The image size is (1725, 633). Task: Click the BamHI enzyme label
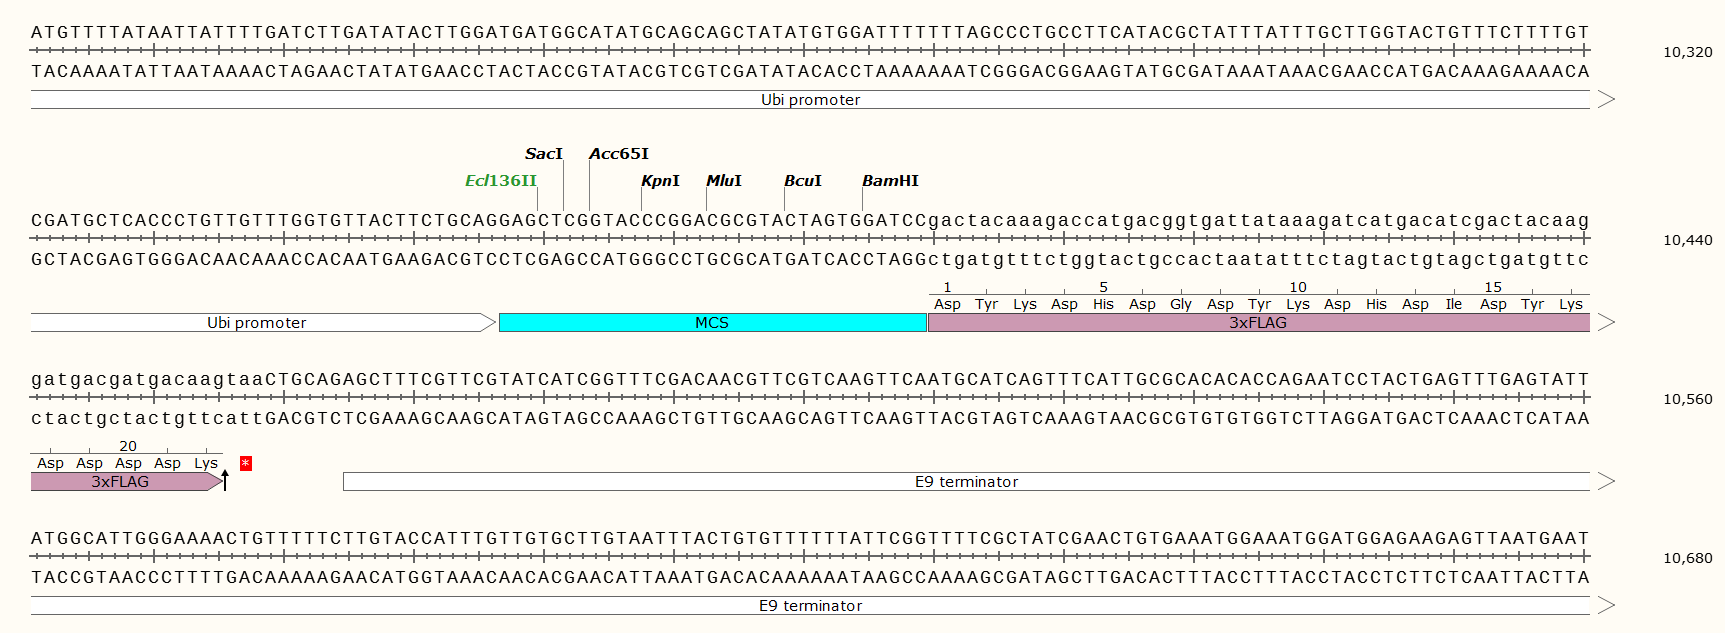pos(890,180)
